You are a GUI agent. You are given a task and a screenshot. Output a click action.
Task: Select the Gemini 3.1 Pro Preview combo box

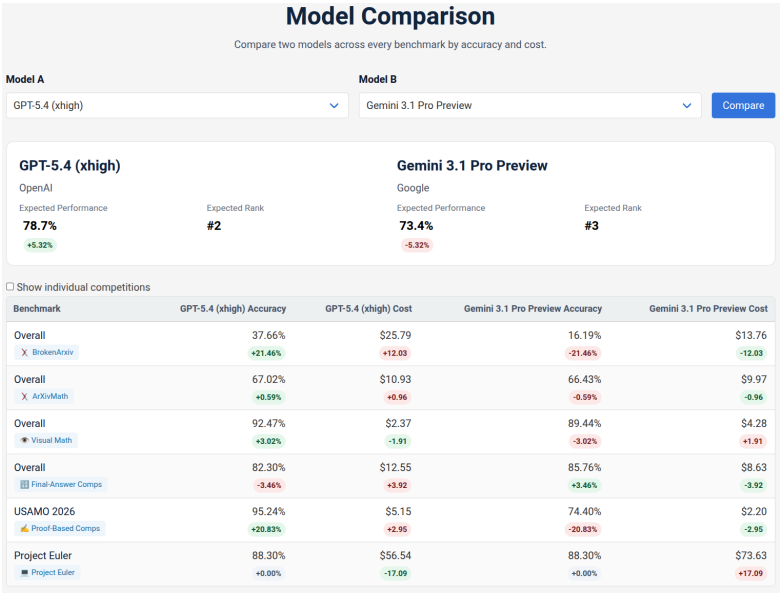tap(530, 105)
